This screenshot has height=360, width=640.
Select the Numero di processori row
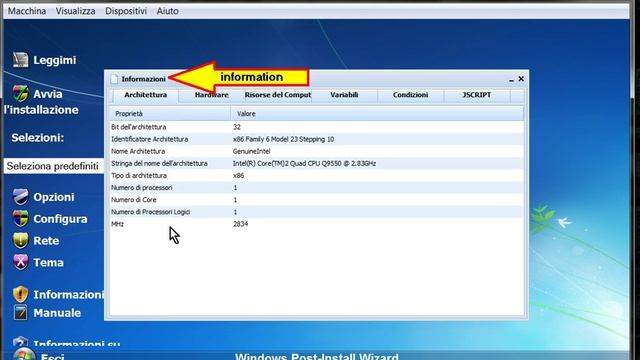[x=316, y=188]
